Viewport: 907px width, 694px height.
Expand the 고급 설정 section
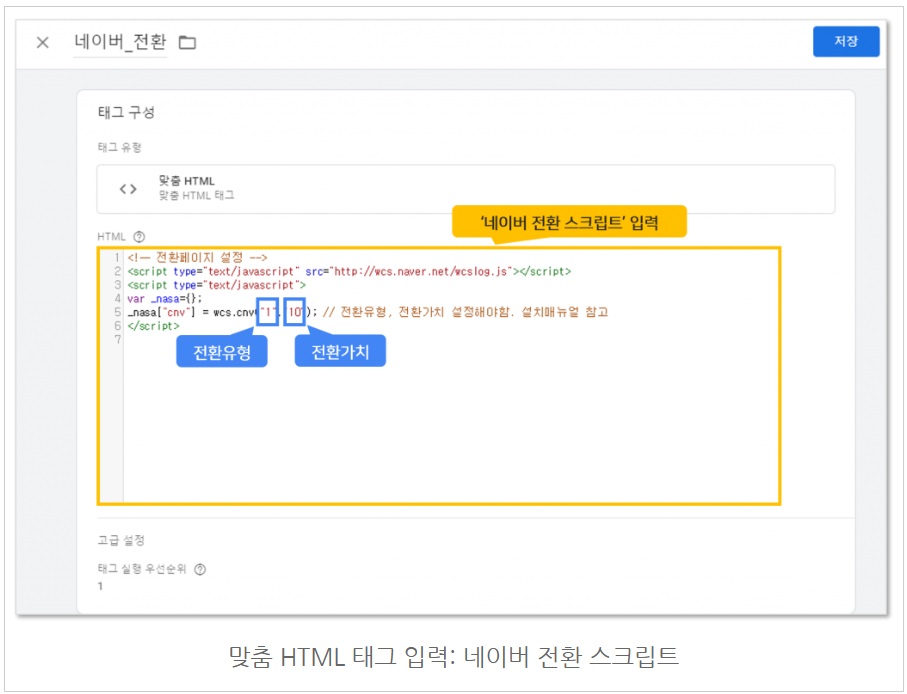[121, 540]
